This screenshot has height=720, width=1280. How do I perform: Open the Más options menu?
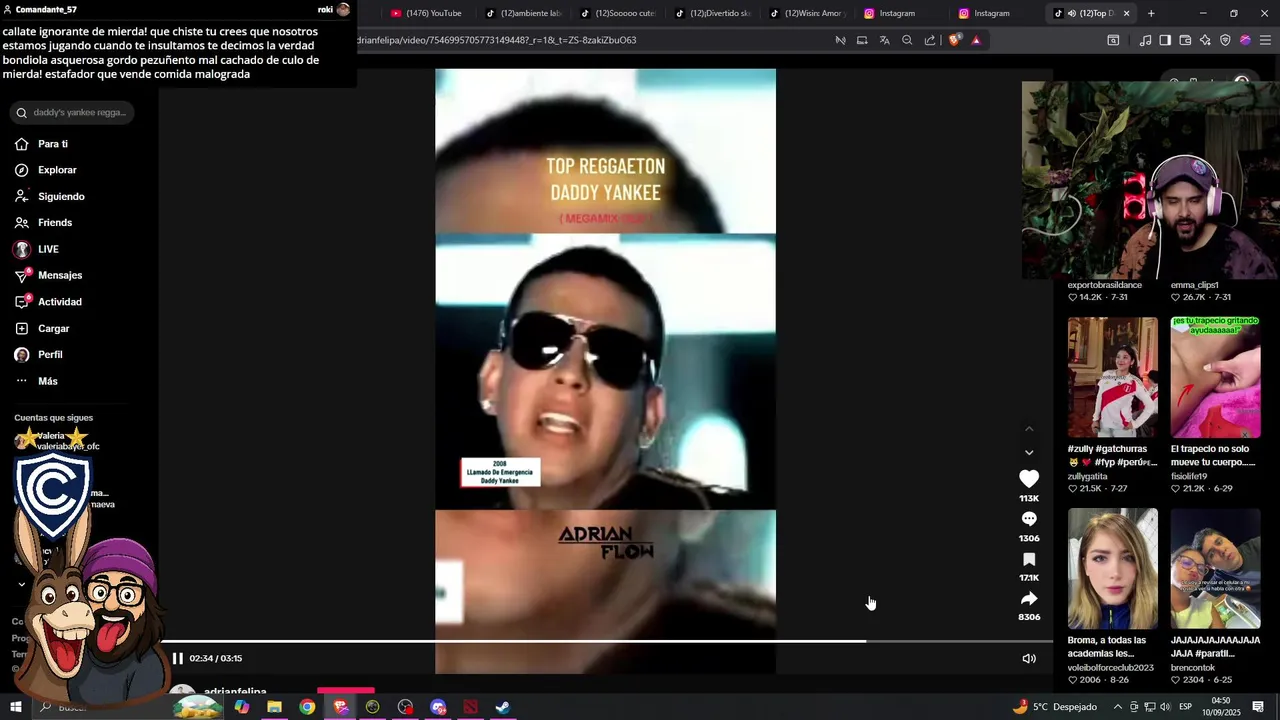tap(37, 381)
